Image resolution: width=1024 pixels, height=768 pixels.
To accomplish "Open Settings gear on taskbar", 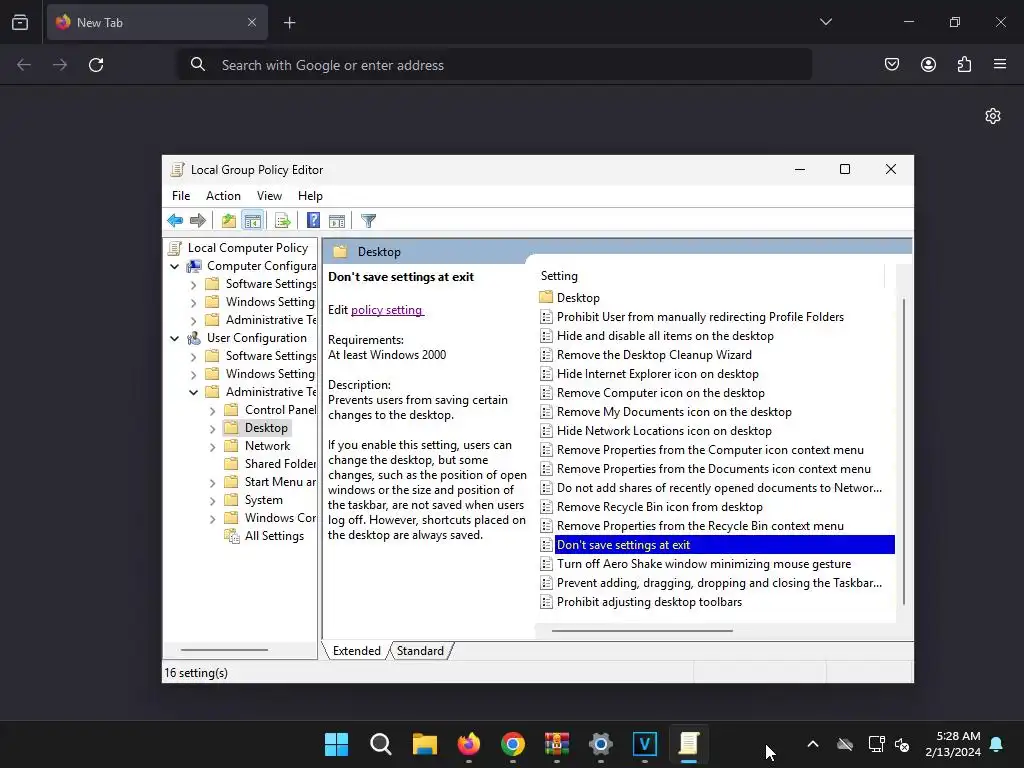I will (x=600, y=744).
